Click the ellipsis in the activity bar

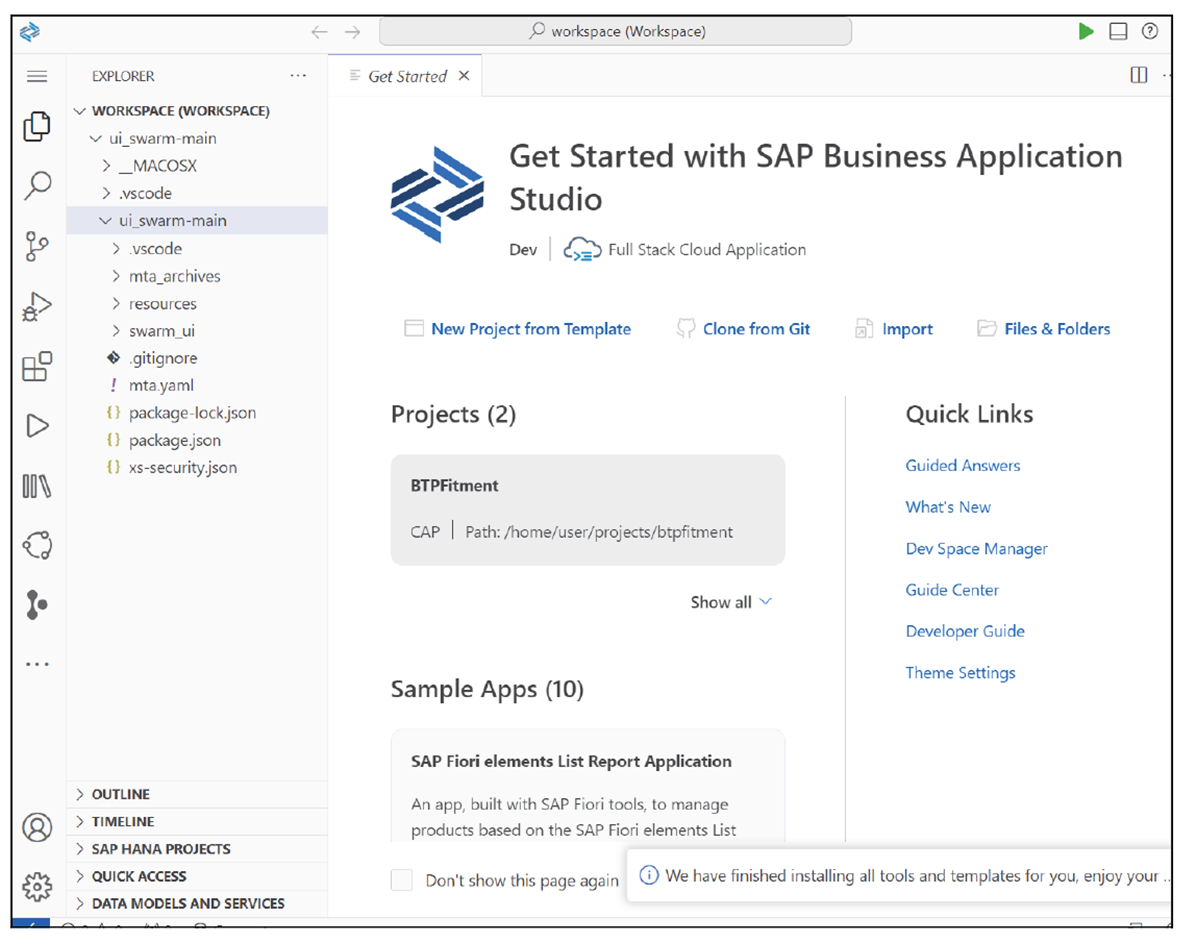[37, 663]
